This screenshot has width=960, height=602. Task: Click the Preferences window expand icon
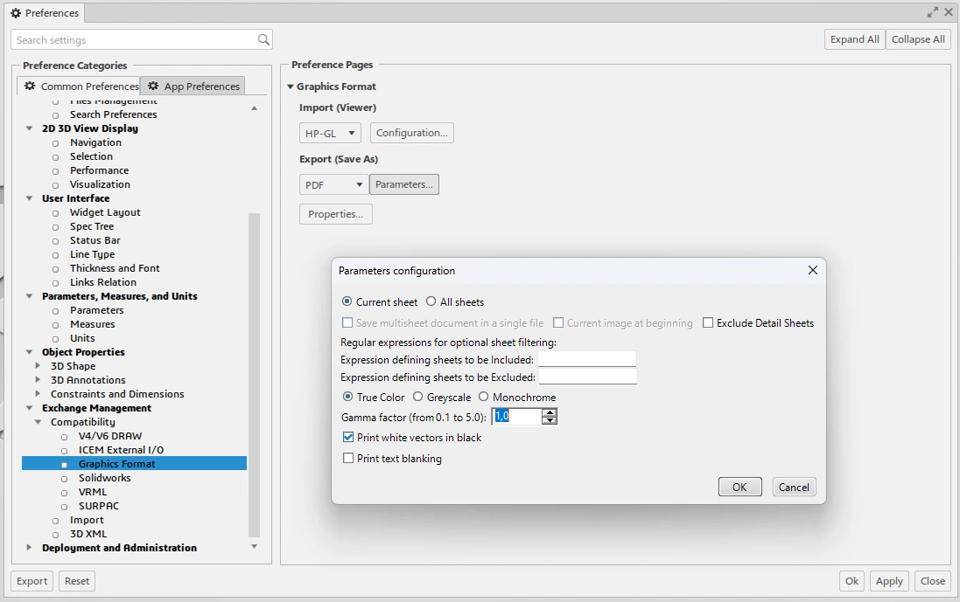point(932,12)
